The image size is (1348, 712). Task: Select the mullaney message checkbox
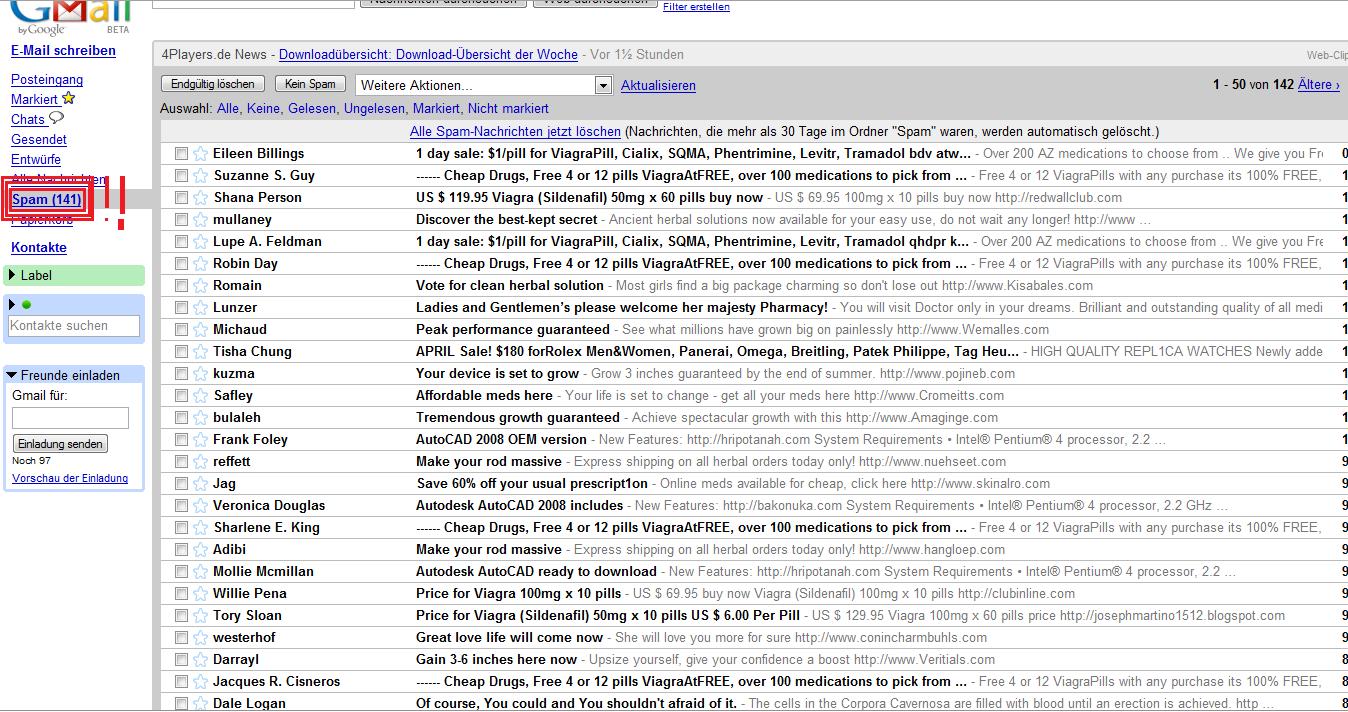181,220
